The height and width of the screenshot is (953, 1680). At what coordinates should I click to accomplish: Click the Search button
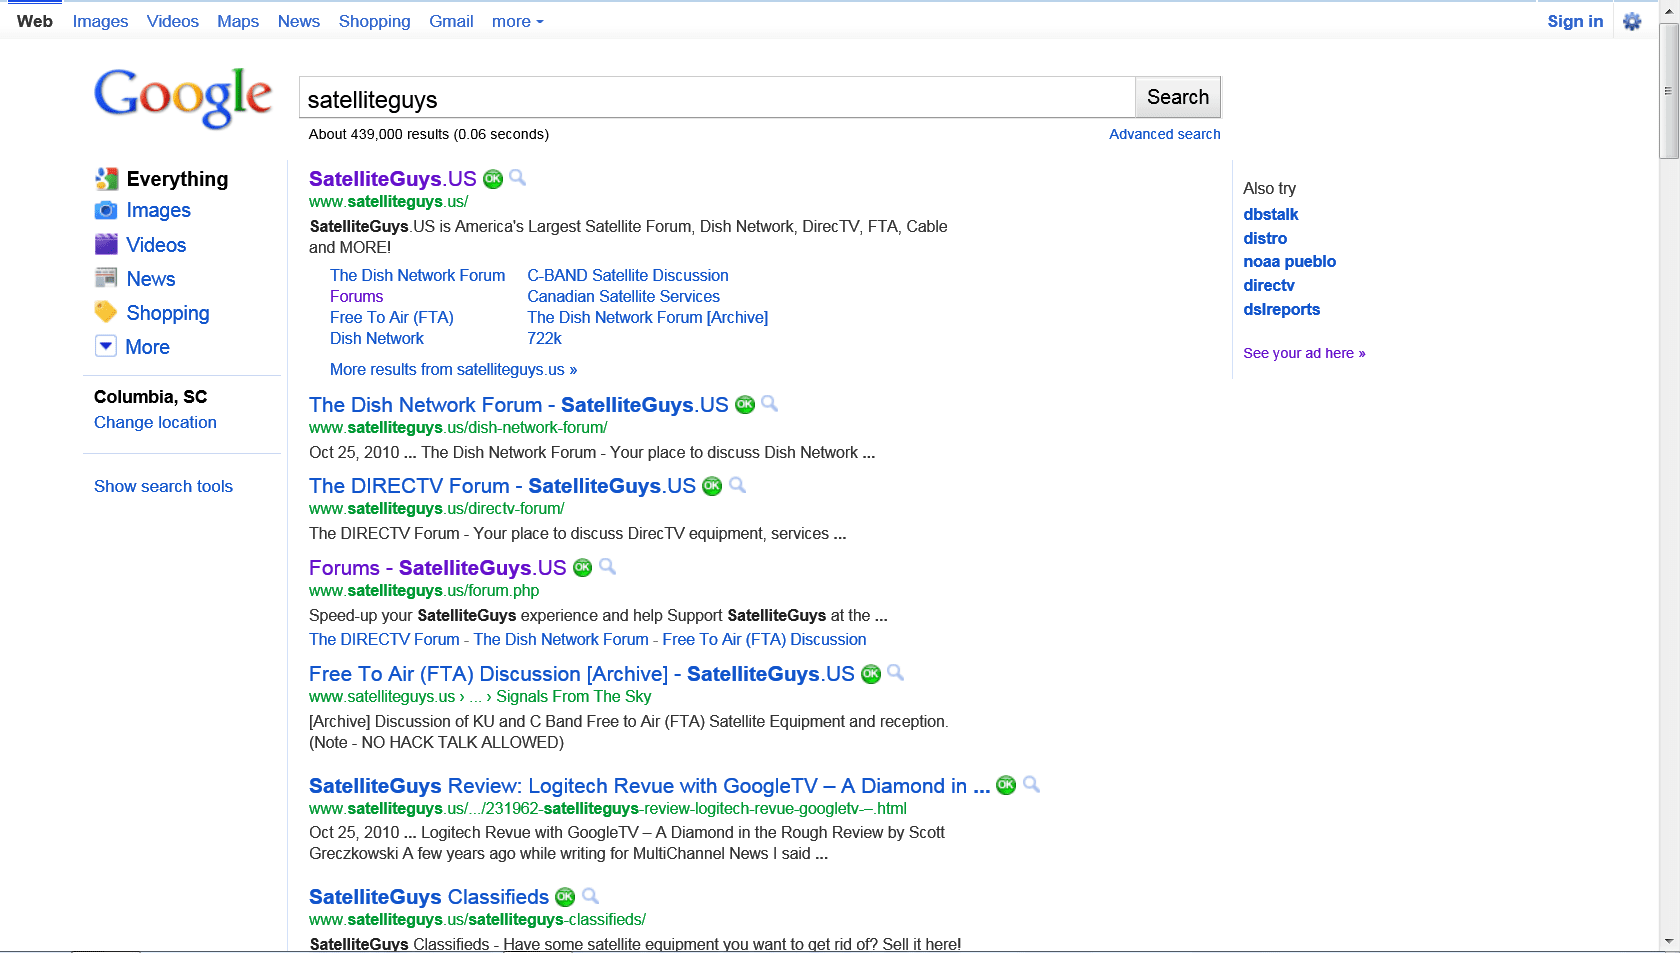click(x=1178, y=97)
